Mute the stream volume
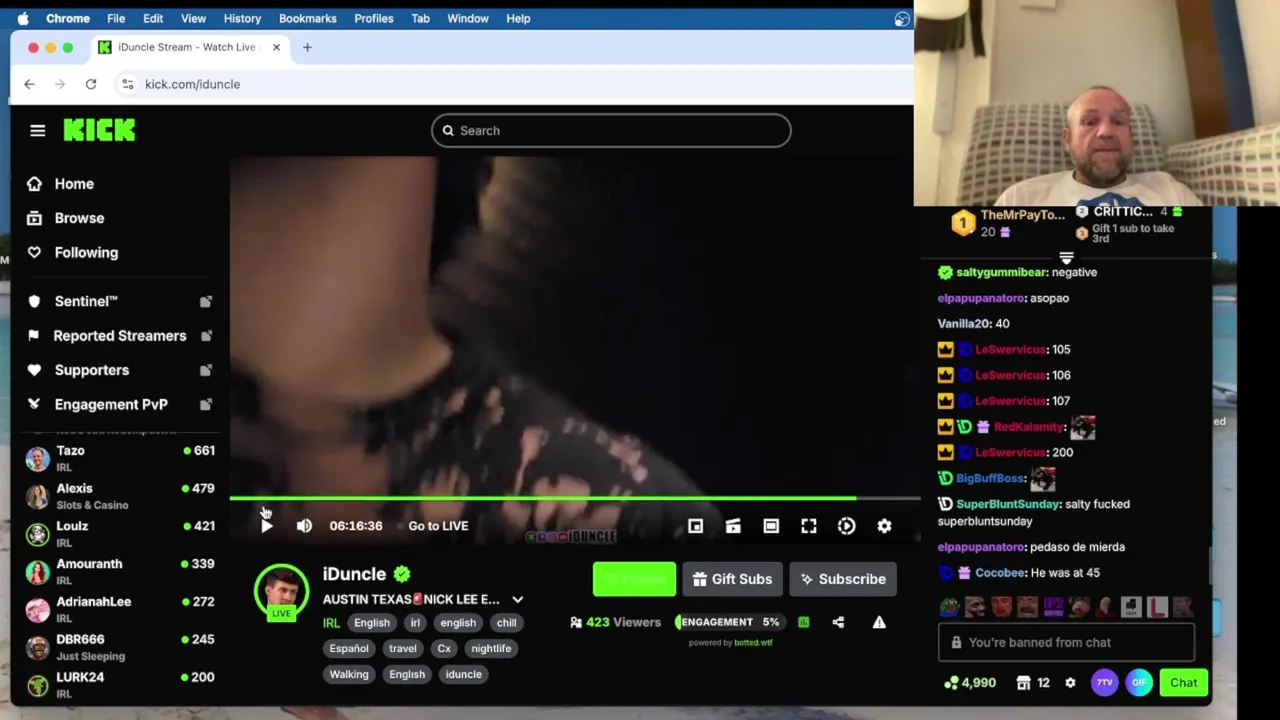Viewport: 1280px width, 720px height. 304,526
